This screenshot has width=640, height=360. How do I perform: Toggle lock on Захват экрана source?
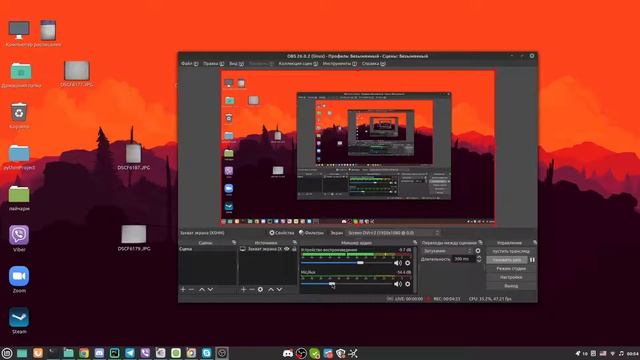(294, 249)
